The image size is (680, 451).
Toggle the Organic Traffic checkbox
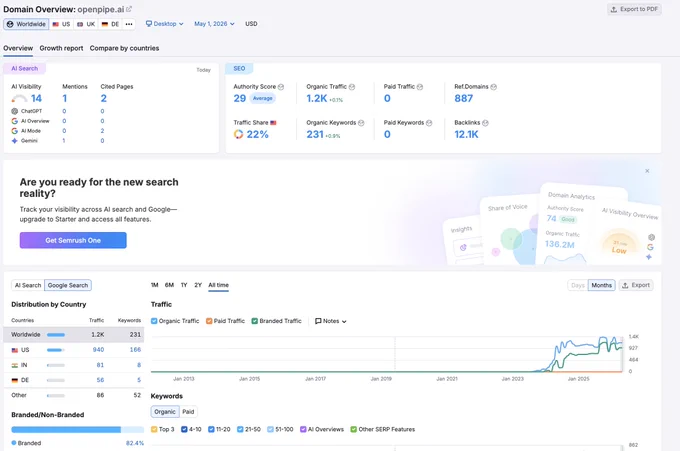pyautogui.click(x=154, y=321)
